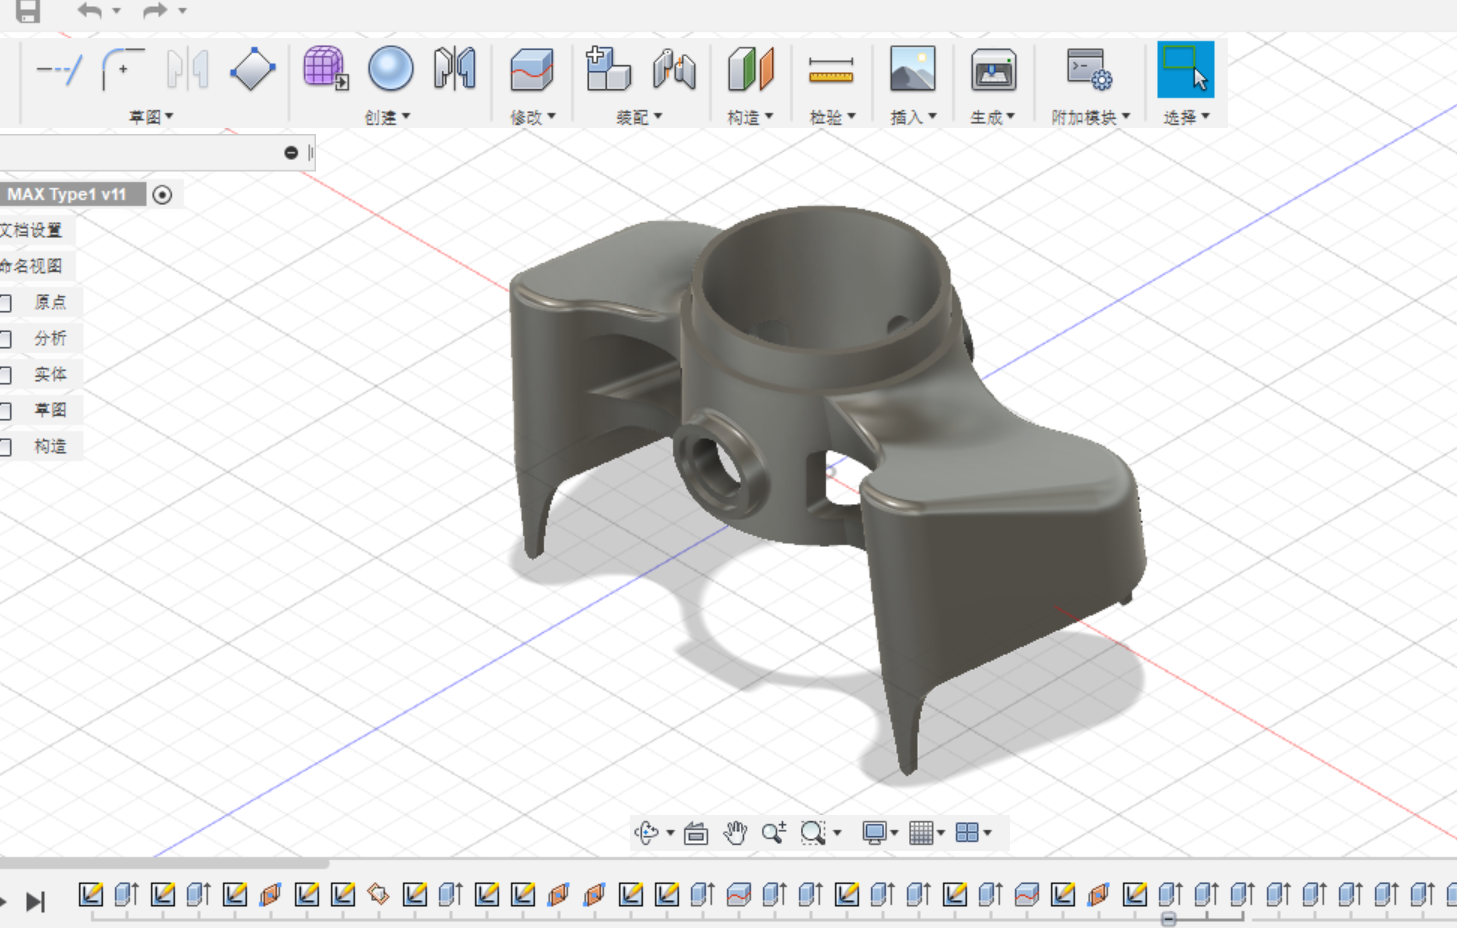Click the blue sphere create icon
1457x928 pixels.
390,69
